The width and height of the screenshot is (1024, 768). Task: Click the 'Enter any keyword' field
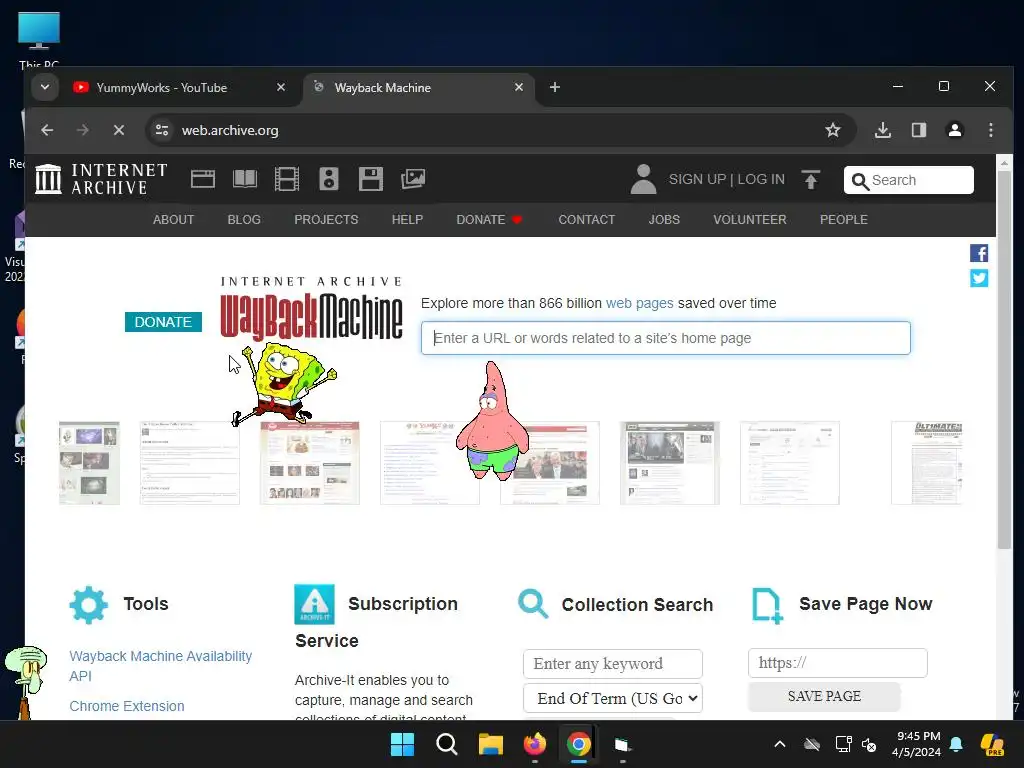point(613,664)
